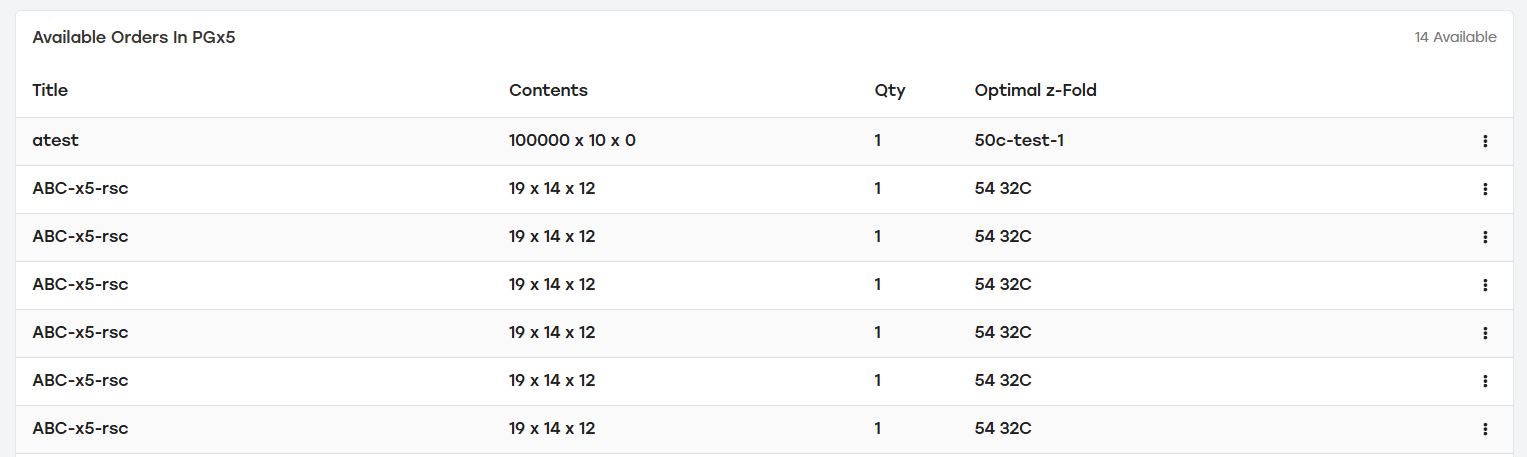Open options menu for fourth ABC-x5-rsc order
Image resolution: width=1527 pixels, height=457 pixels.
pos(1485,333)
